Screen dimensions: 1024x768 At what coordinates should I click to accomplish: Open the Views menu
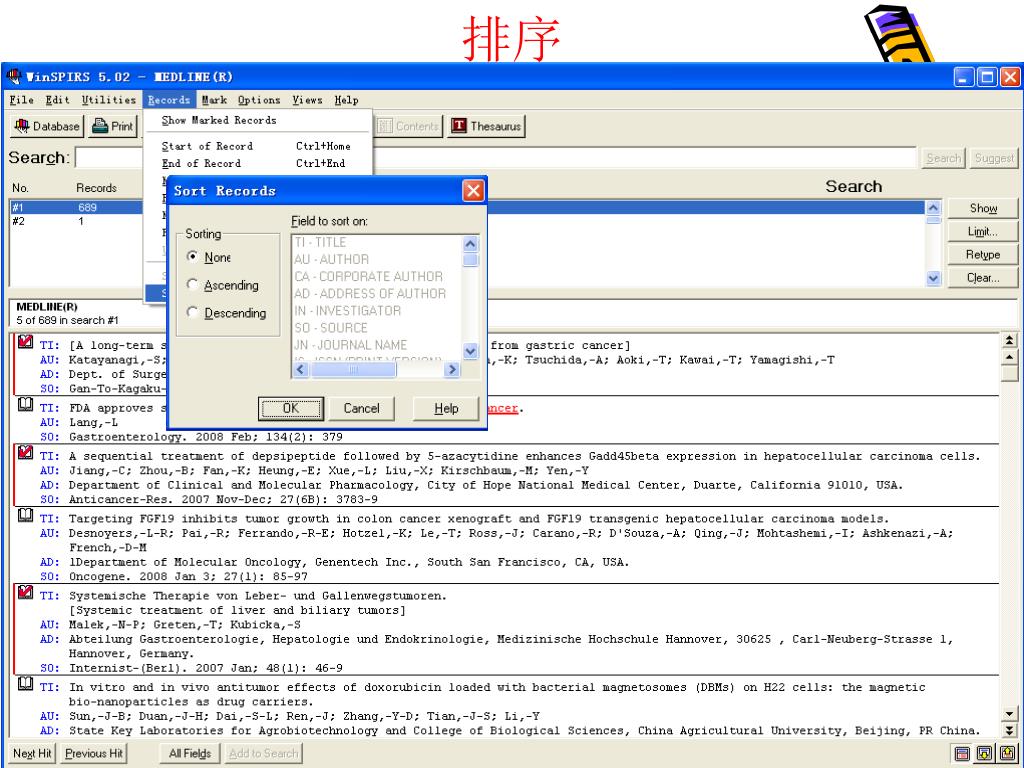coord(308,100)
